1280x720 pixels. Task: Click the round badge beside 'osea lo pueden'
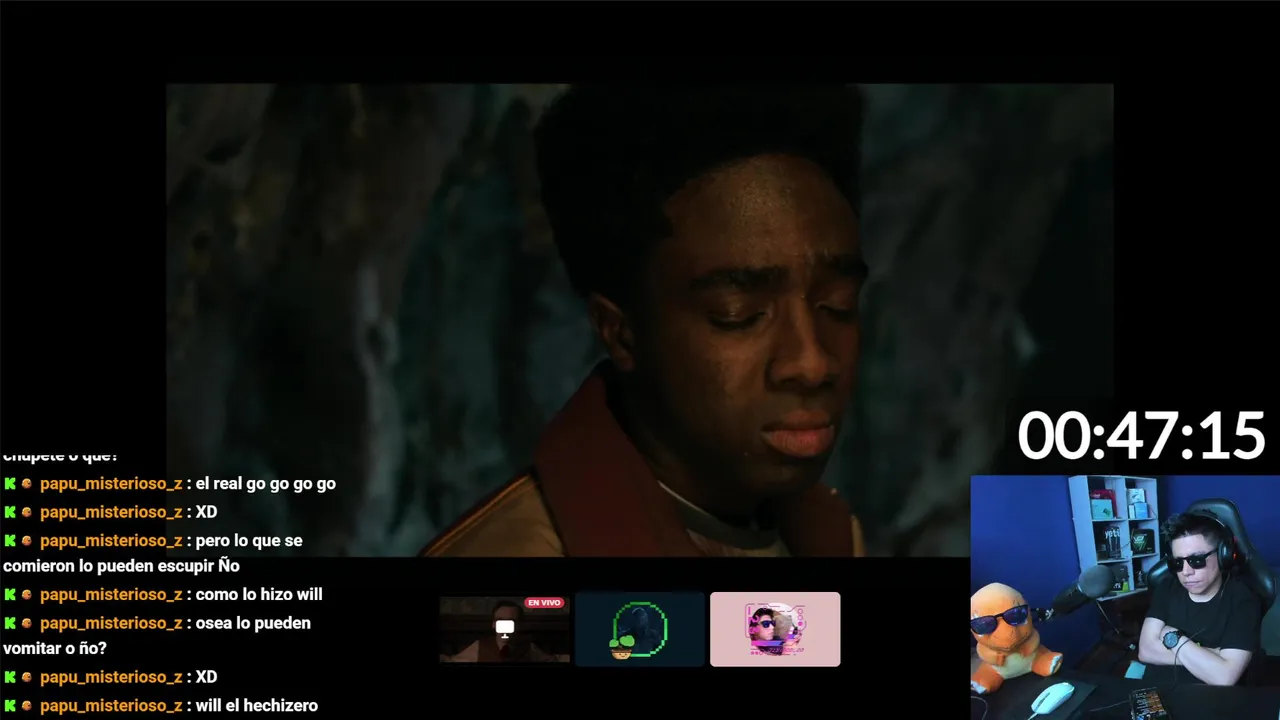click(27, 623)
